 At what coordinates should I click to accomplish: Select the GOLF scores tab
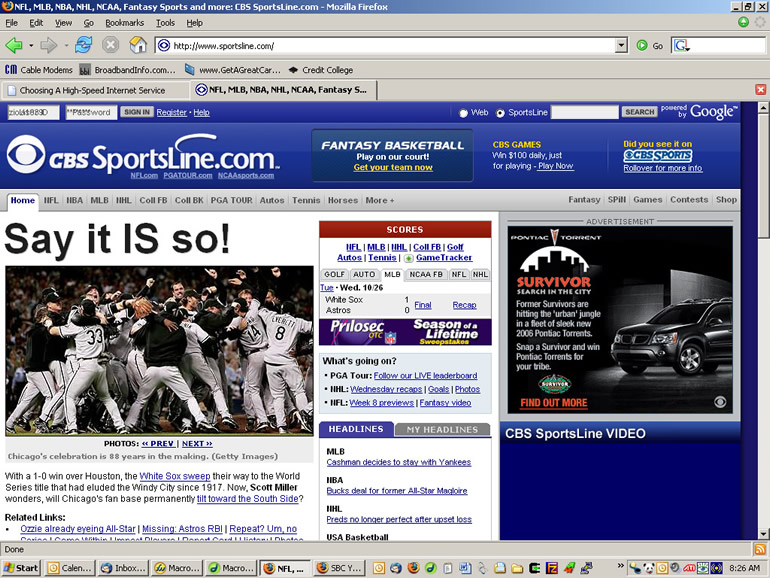coord(334,275)
